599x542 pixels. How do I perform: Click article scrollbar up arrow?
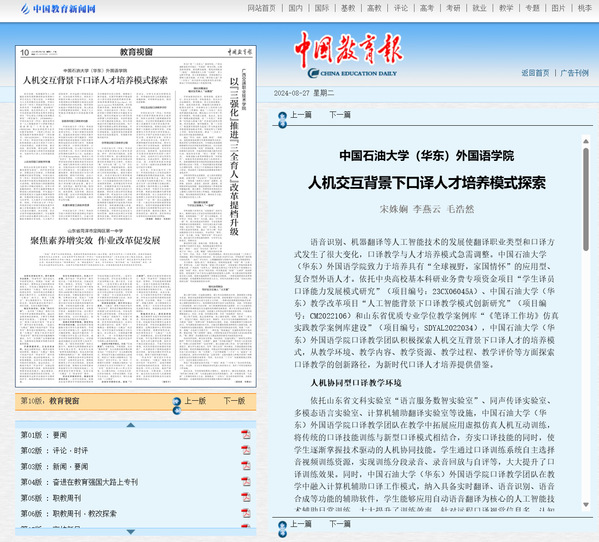click(586, 141)
